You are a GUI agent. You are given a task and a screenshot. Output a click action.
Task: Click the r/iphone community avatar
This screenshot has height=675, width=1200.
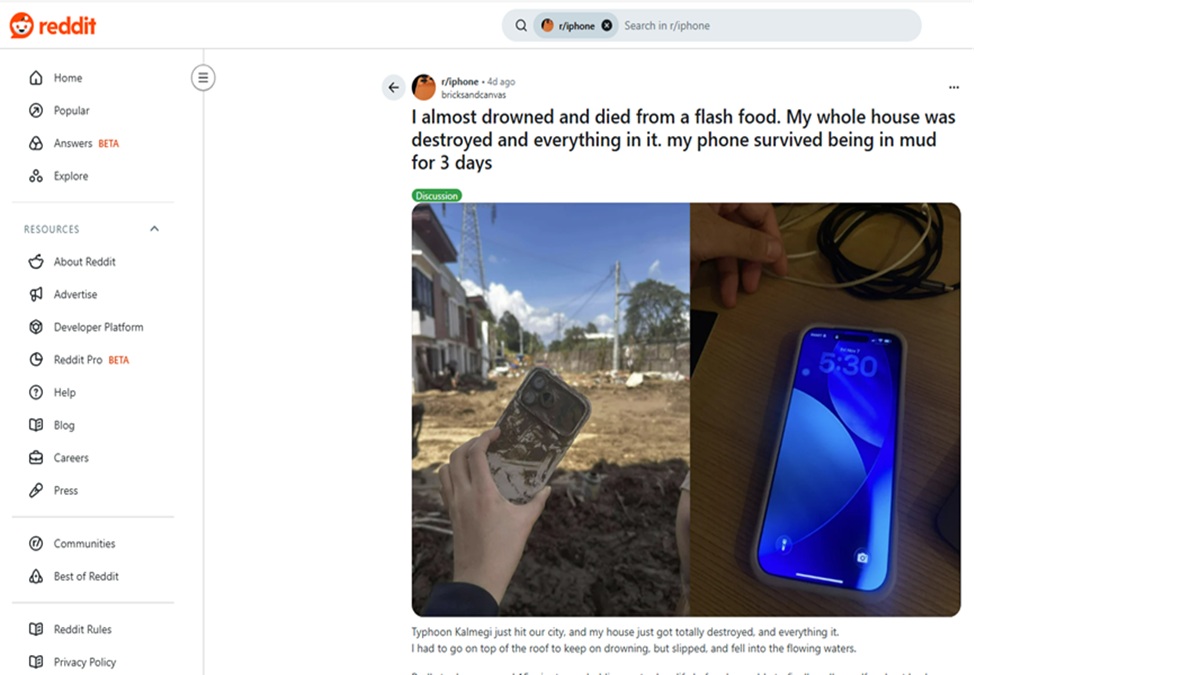[424, 88]
